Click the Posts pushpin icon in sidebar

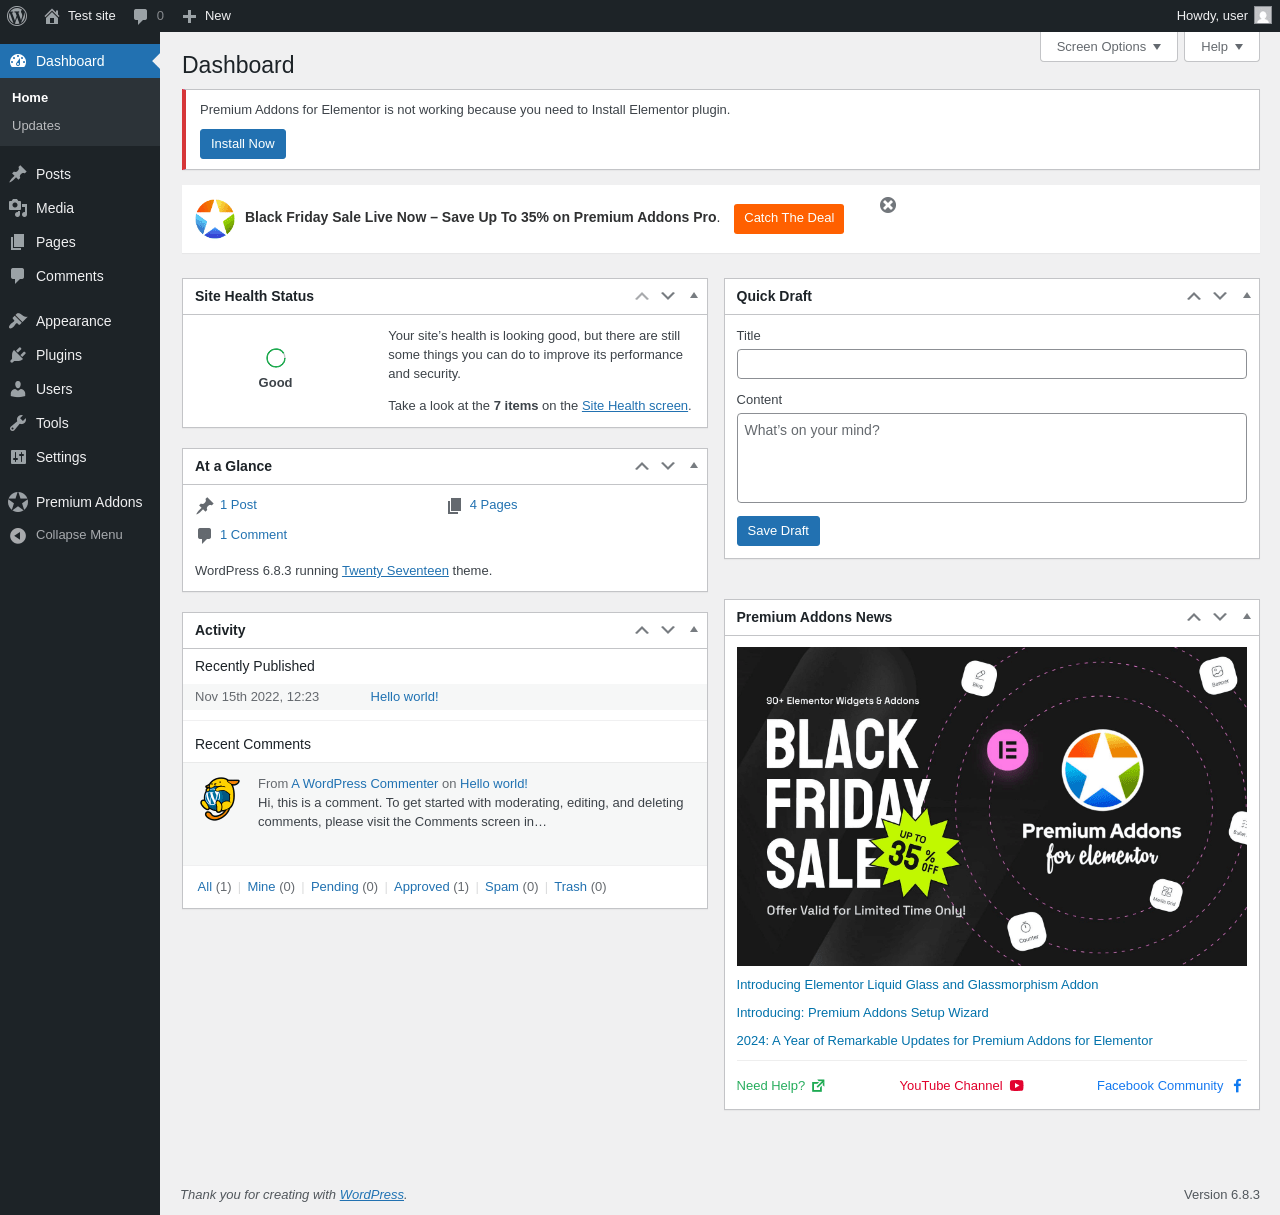(18, 174)
